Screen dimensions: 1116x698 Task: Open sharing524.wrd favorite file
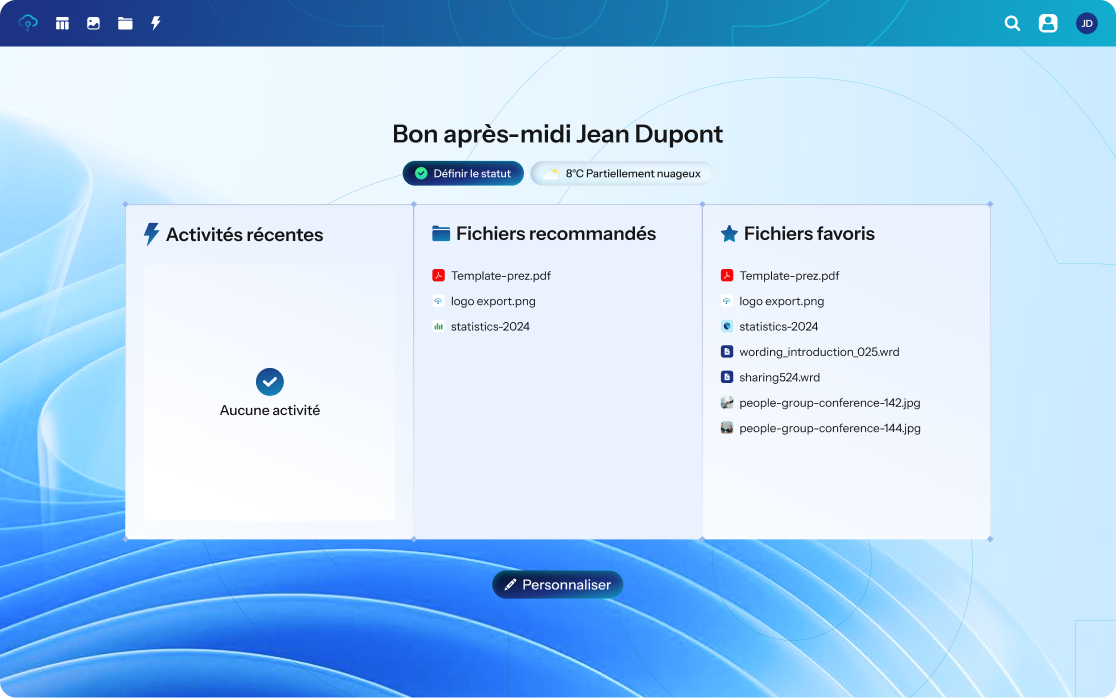pyautogui.click(x=770, y=377)
